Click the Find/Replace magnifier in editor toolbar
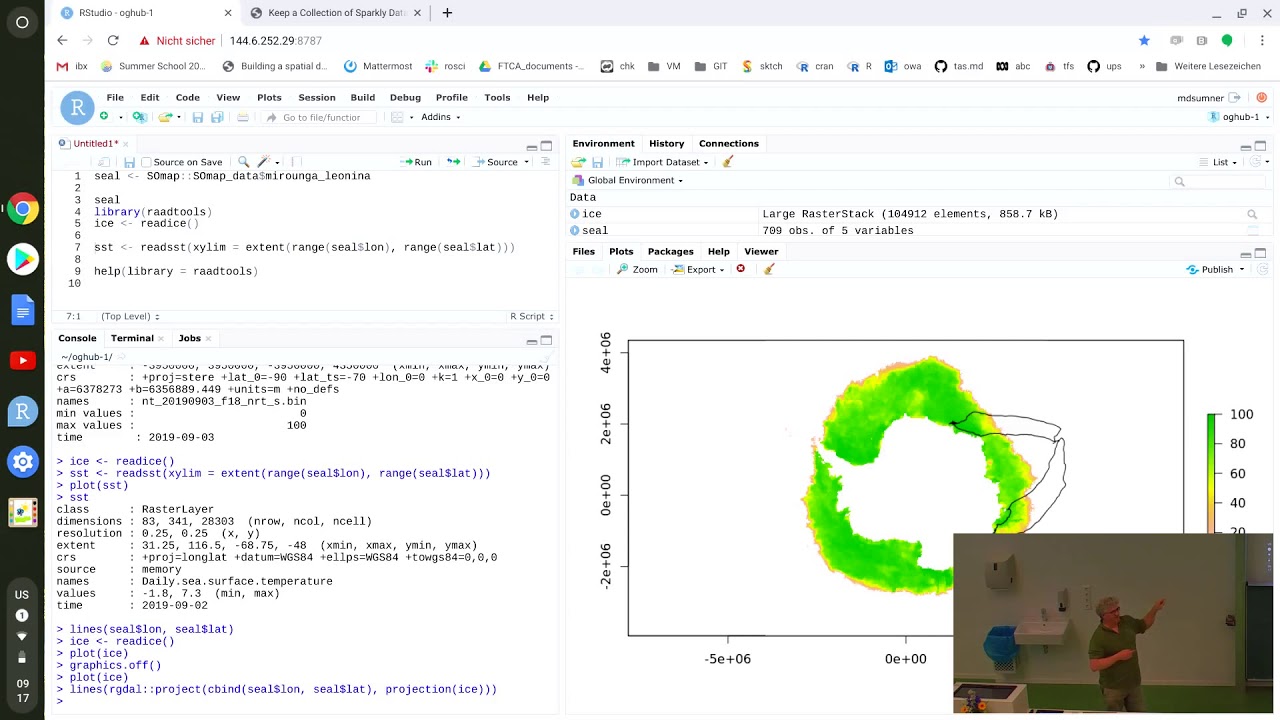The image size is (1280, 720). coord(243,162)
